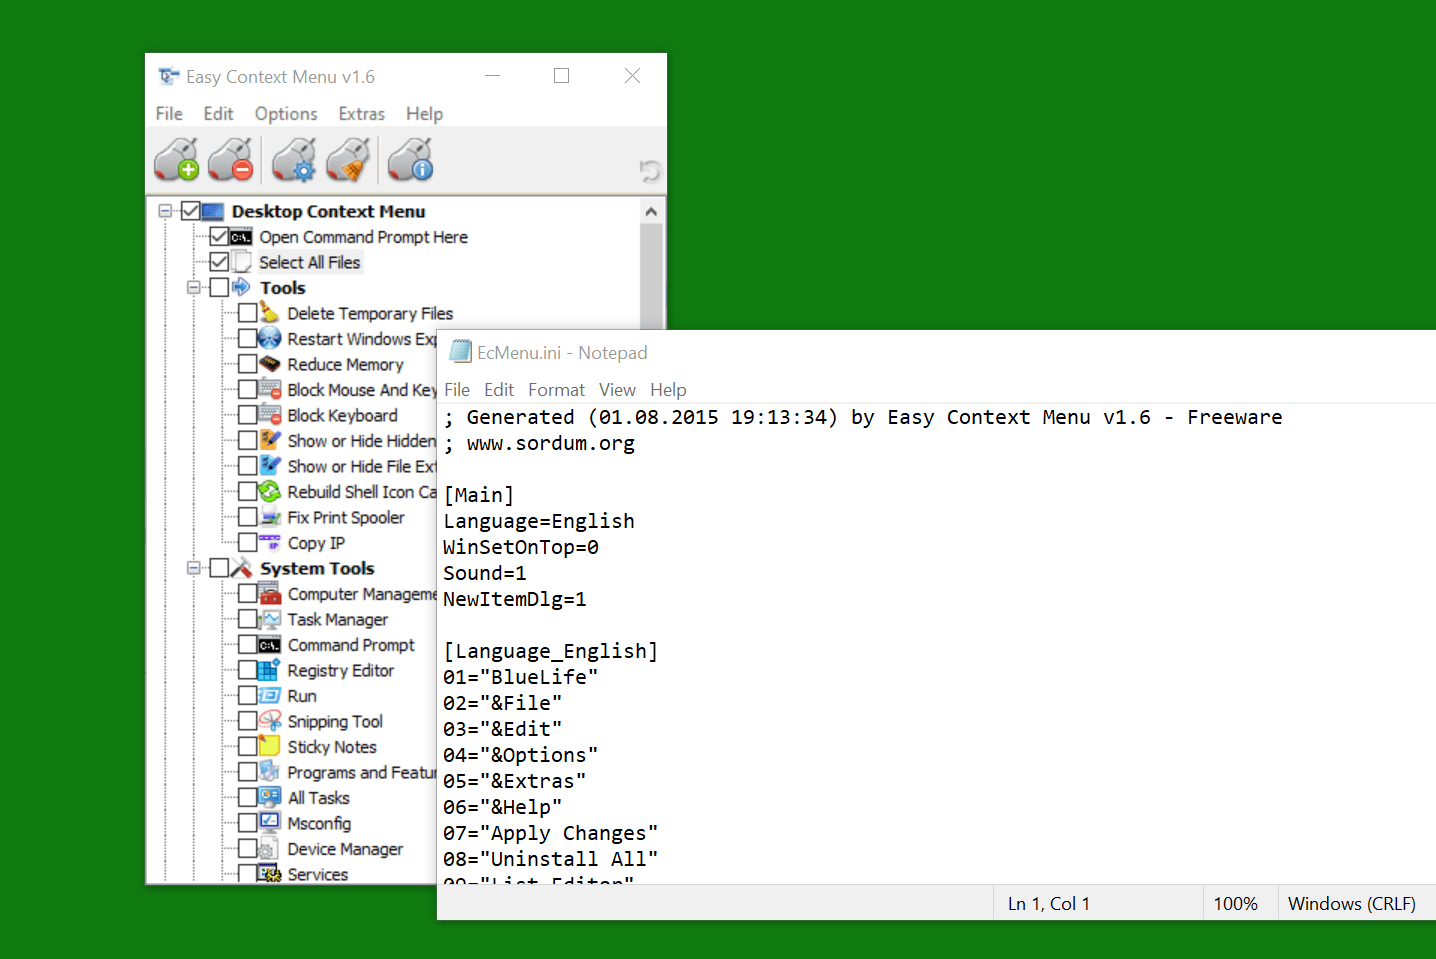Image resolution: width=1436 pixels, height=959 pixels.
Task: Open the About info mouse toolbar icon
Action: pos(410,159)
